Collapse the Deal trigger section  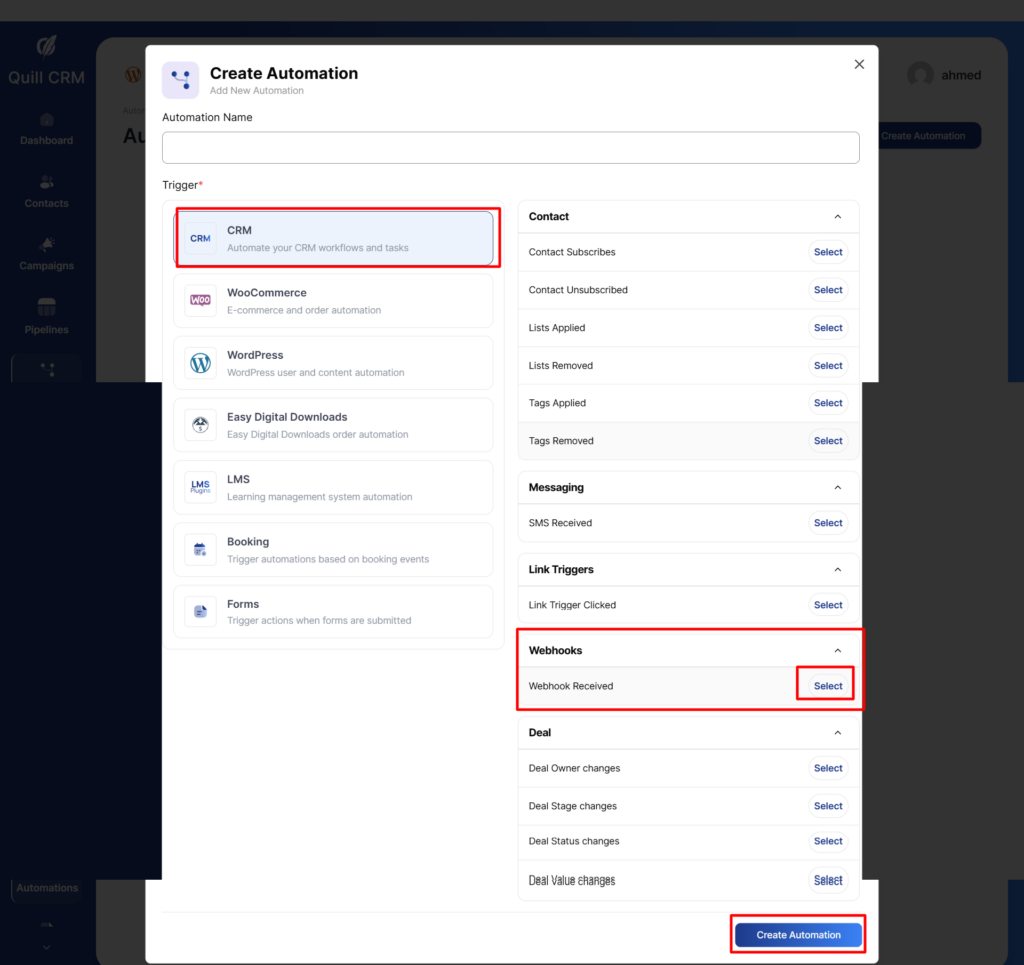(x=838, y=732)
